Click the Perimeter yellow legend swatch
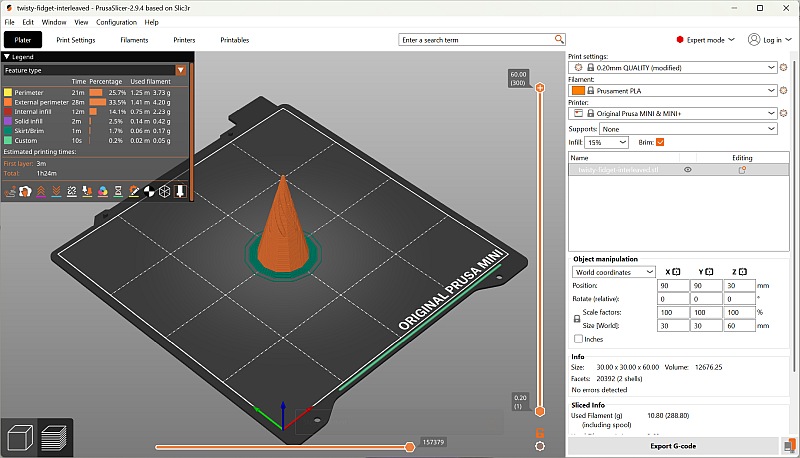The width and height of the screenshot is (800, 458). point(8,92)
